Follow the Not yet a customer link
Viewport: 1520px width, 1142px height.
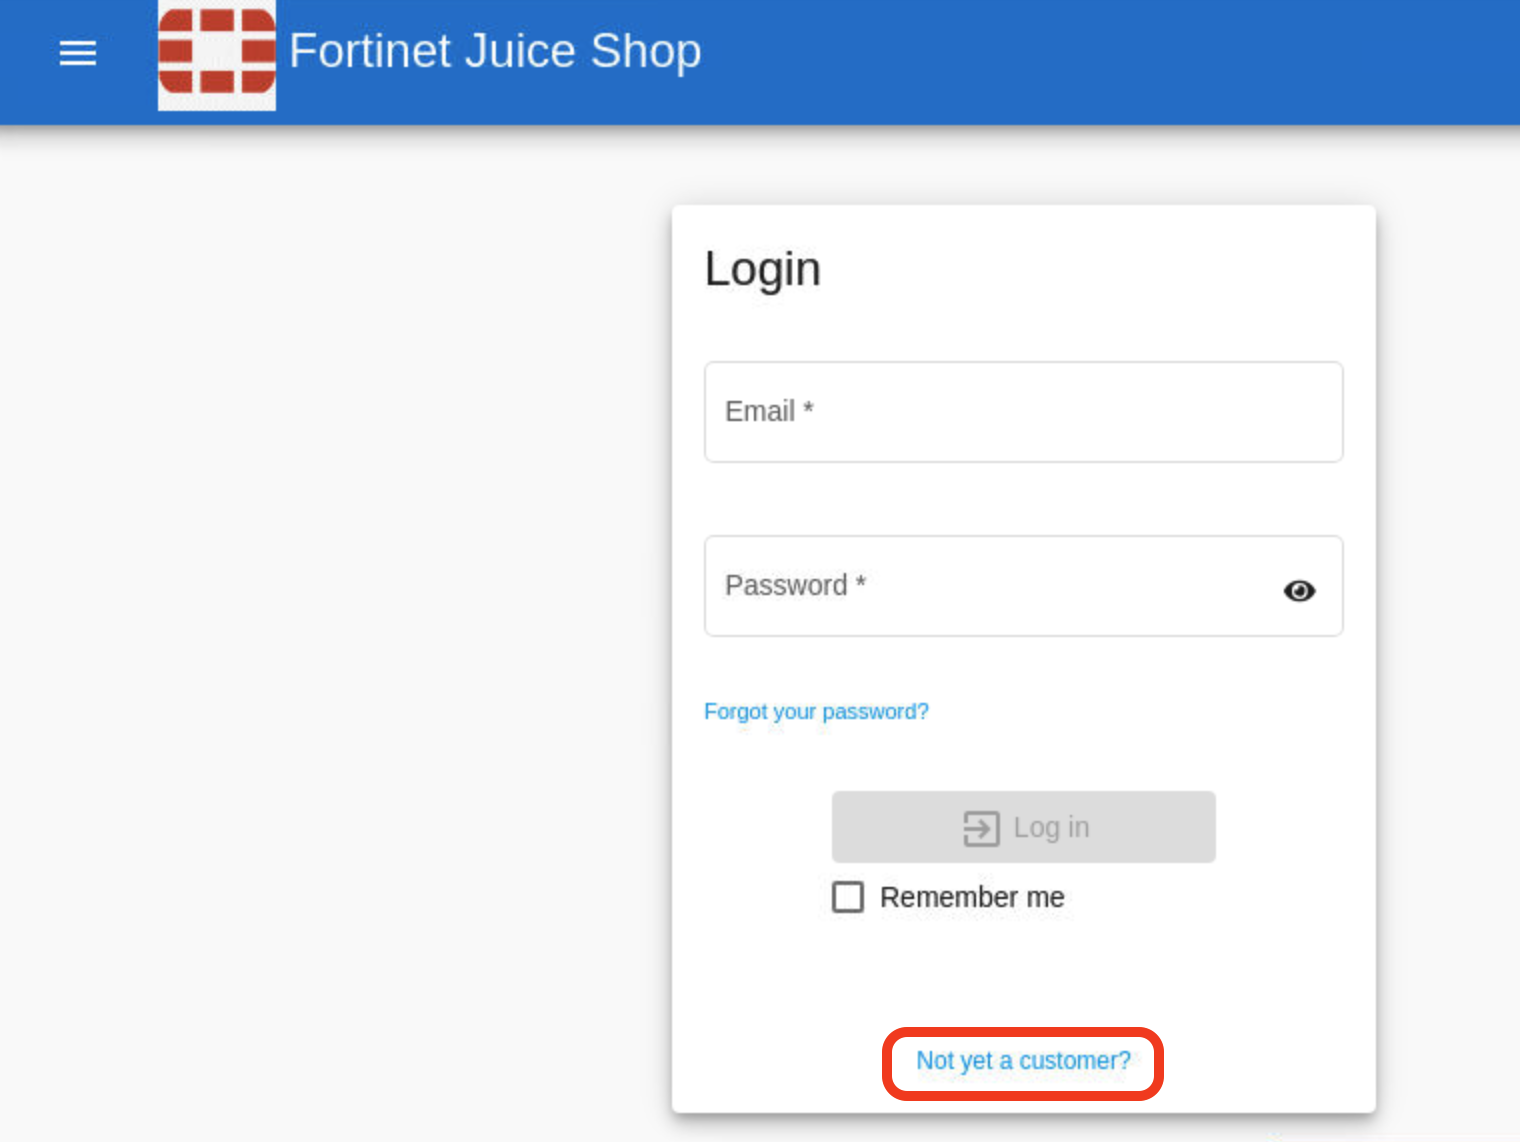pyautogui.click(x=1023, y=1061)
